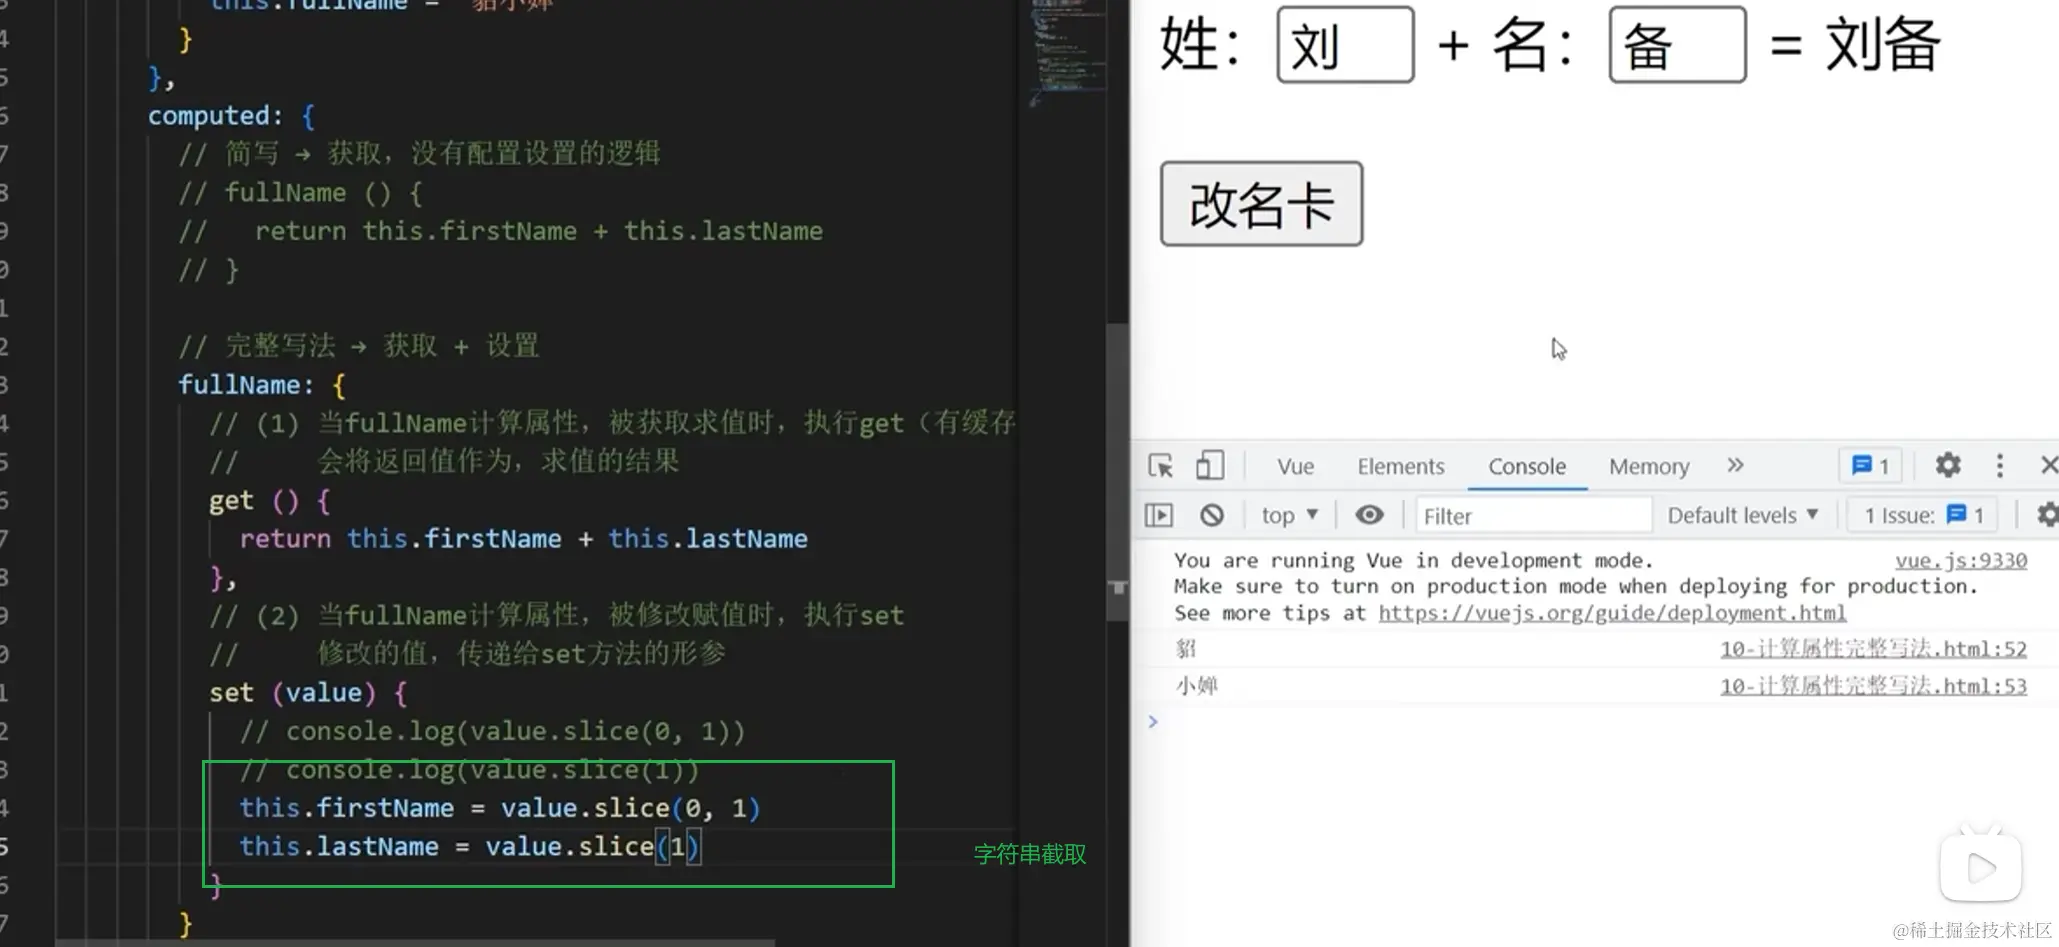Switch to the Vue devtools tab
This screenshot has height=947, width=2059.
pyautogui.click(x=1295, y=467)
